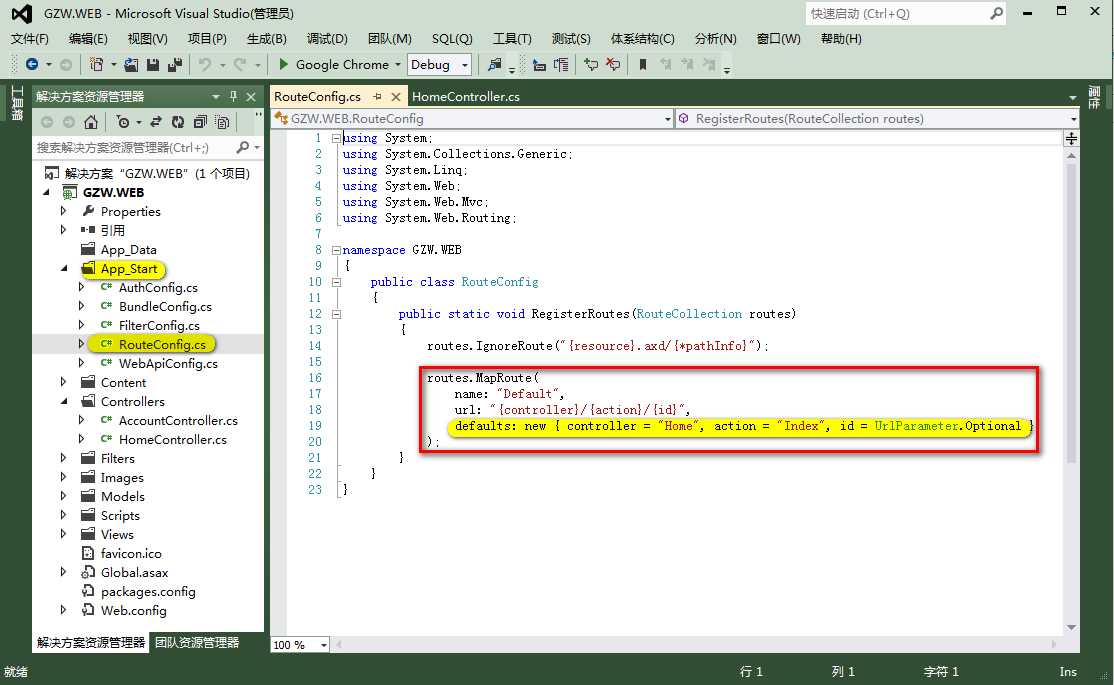Screen dimensions: 1114x685
Task: Open the 文件(F) menu
Action: click(x=30, y=38)
